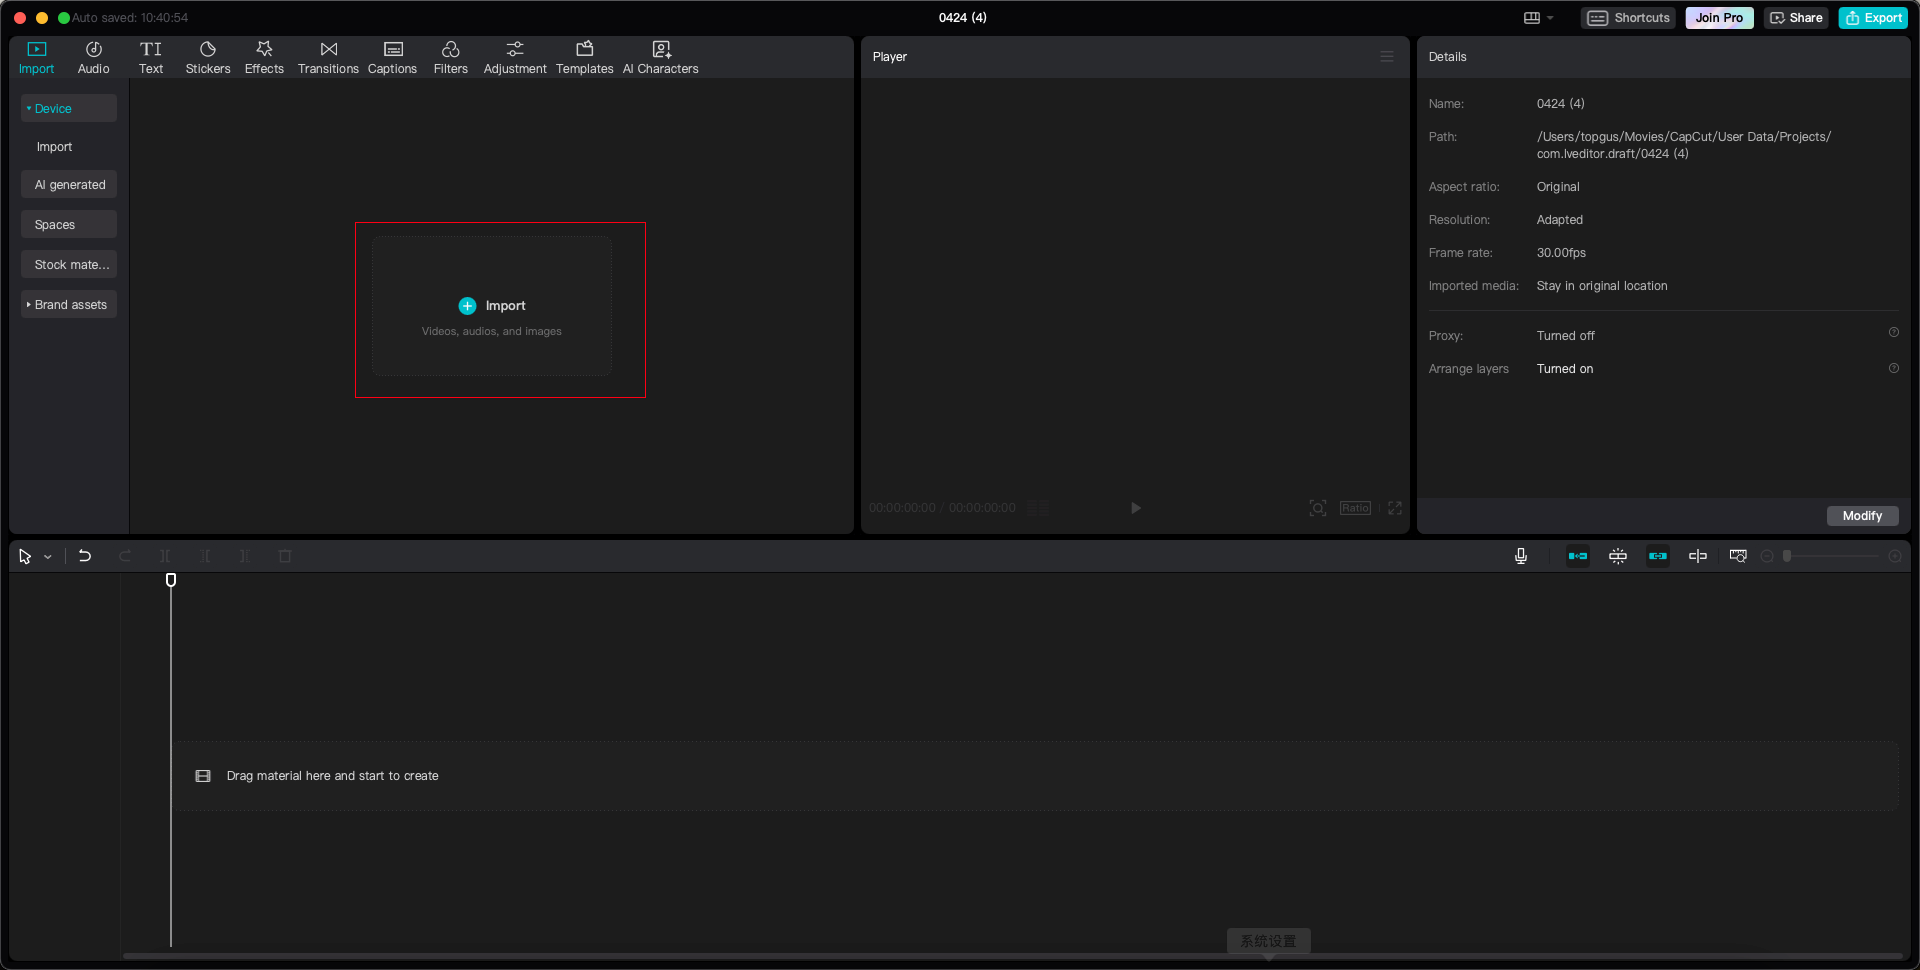The image size is (1920, 970).
Task: Click the timeline horizontal scrollbar
Action: click(1012, 956)
